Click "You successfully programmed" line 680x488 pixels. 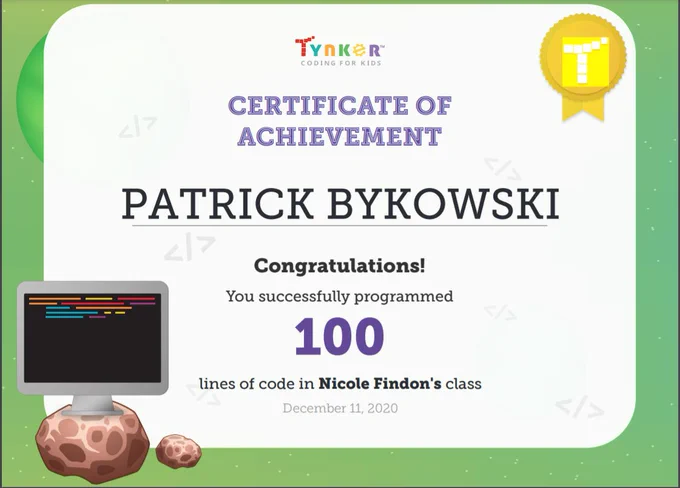tap(340, 297)
